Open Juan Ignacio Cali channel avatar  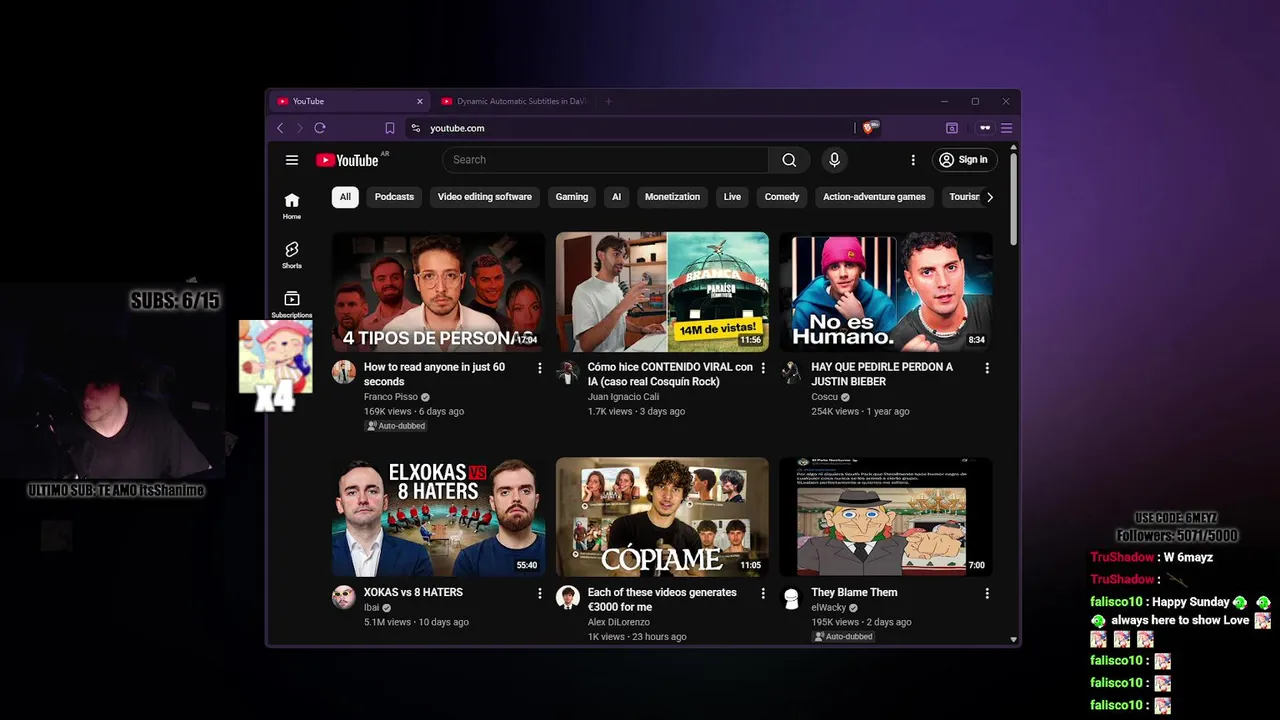(x=568, y=372)
